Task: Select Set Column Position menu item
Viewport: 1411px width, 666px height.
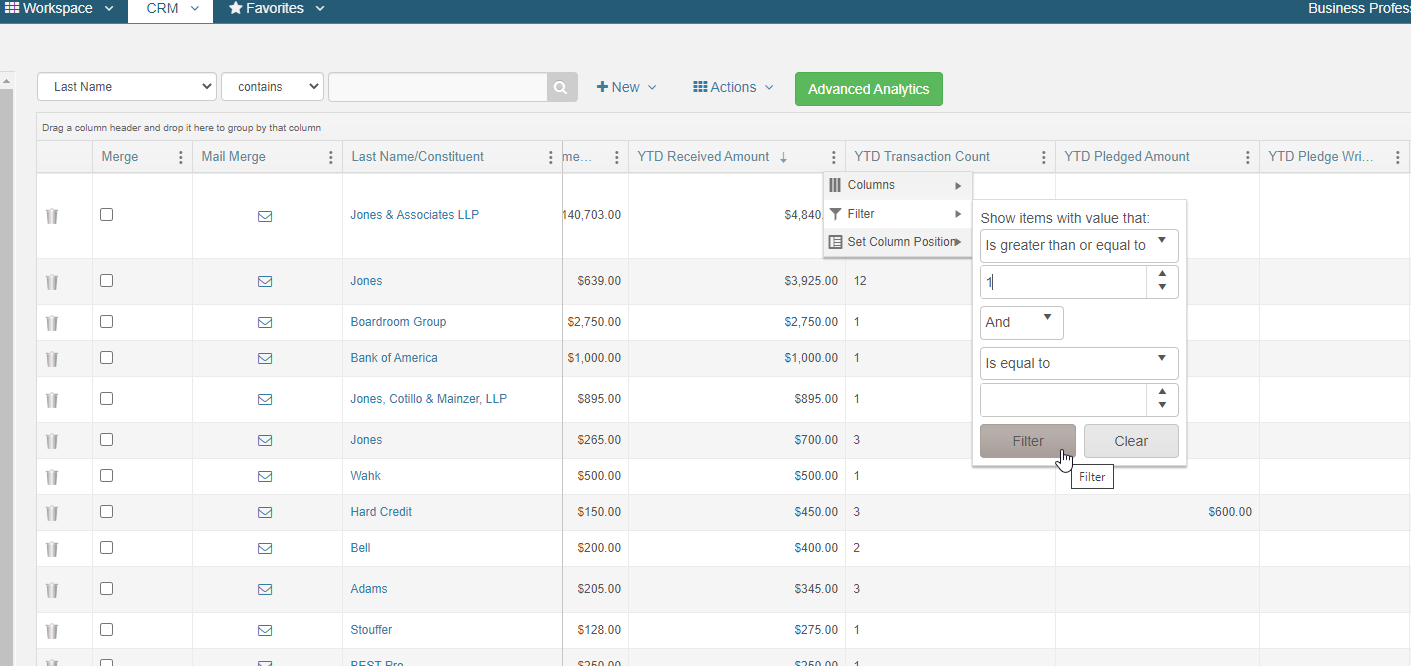Action: coord(897,242)
